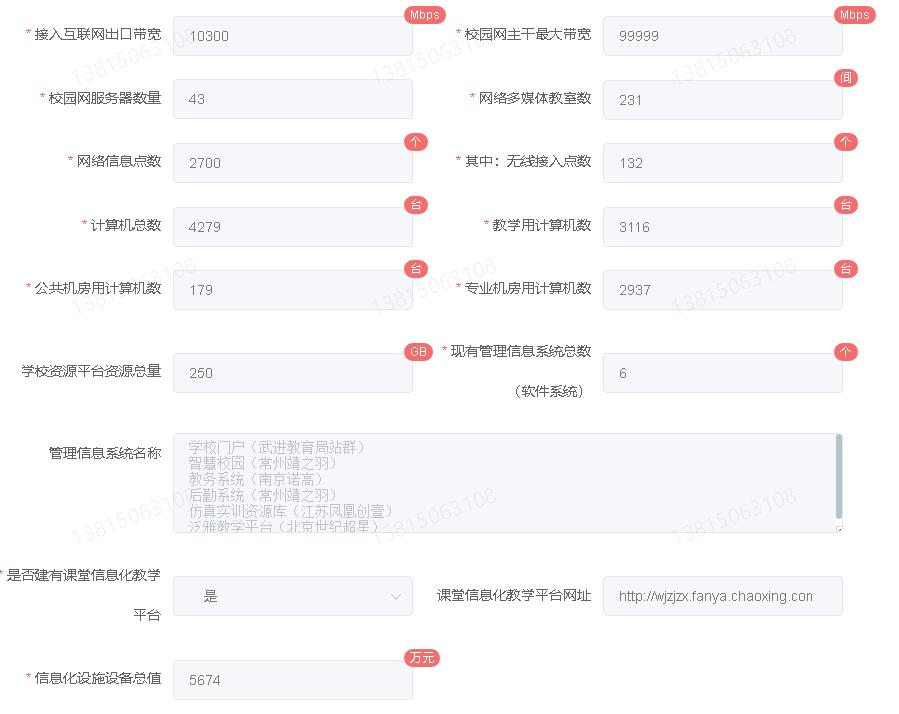Viewport: 899px width, 714px height.
Task: Click the 个 badge above 网络信息点数
Action: coord(416,142)
